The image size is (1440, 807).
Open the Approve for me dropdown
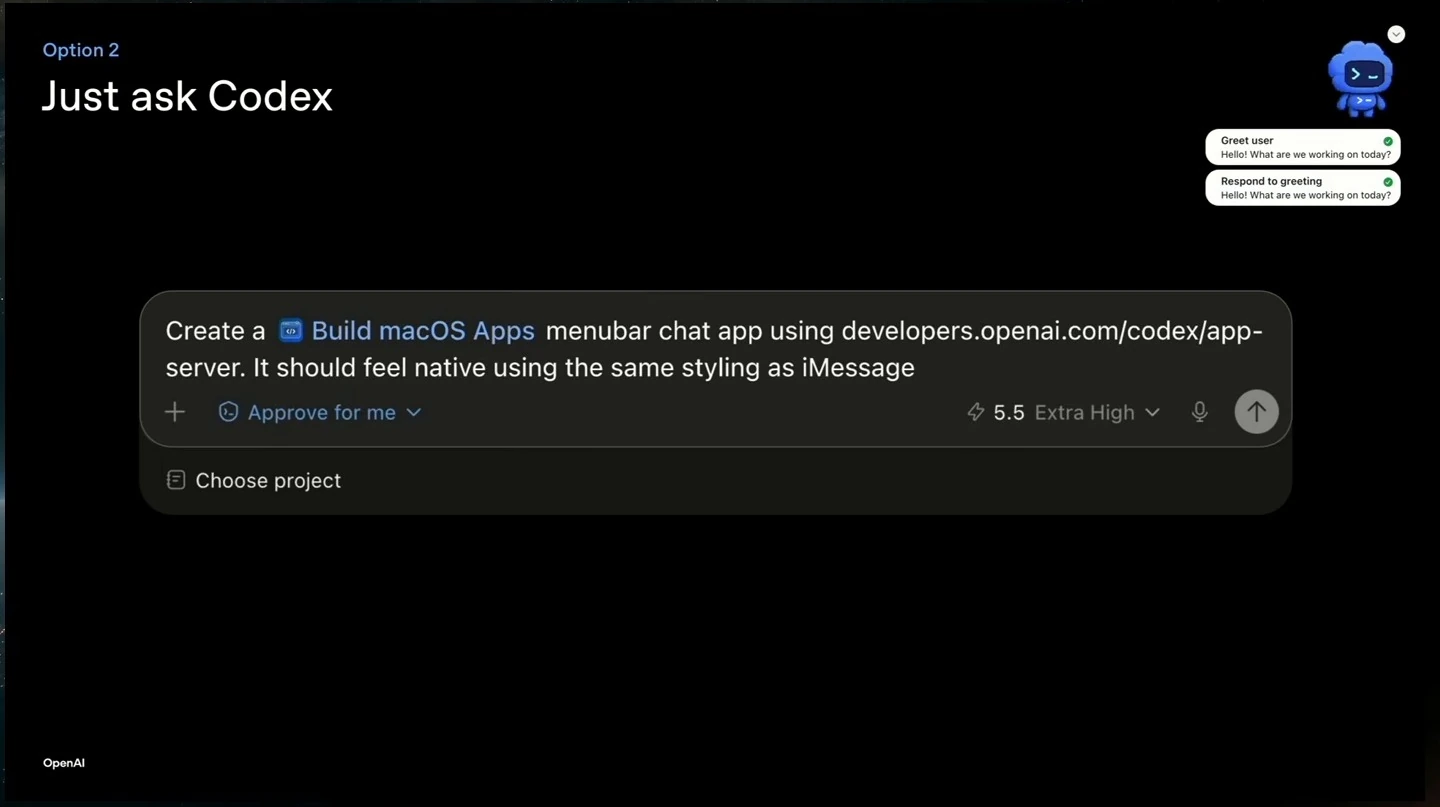tap(320, 412)
